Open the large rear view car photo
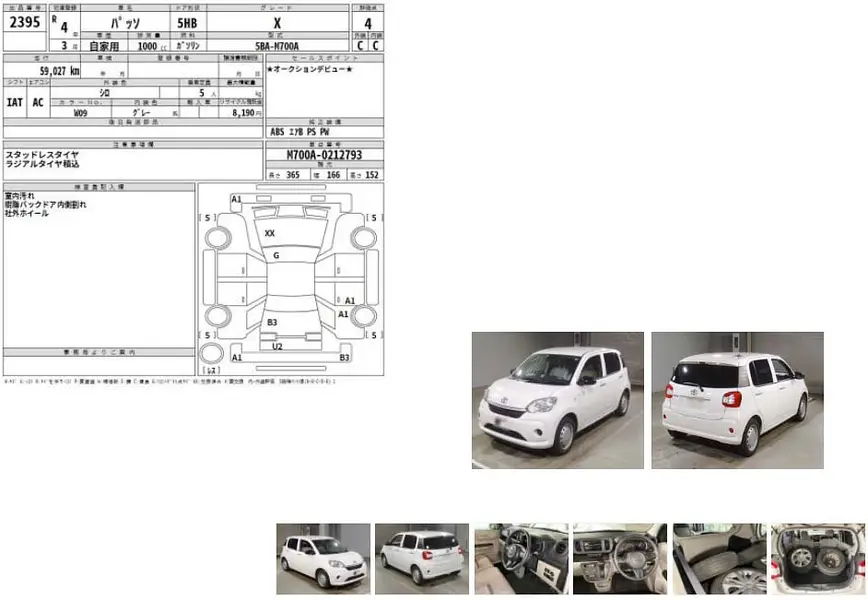868x600 pixels. click(x=737, y=400)
